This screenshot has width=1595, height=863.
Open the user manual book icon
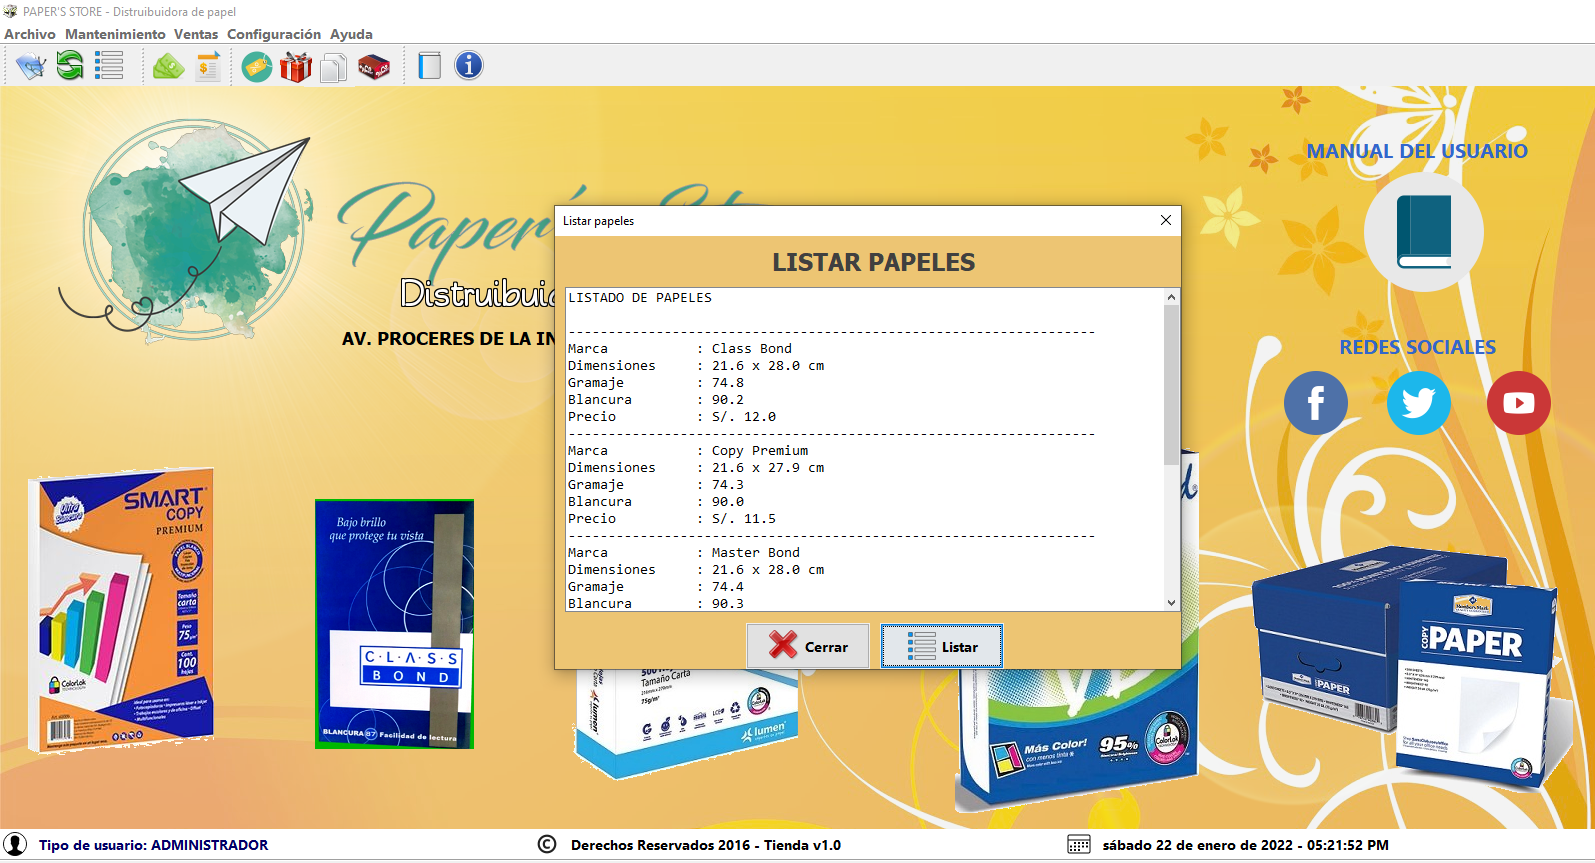pyautogui.click(x=1424, y=232)
